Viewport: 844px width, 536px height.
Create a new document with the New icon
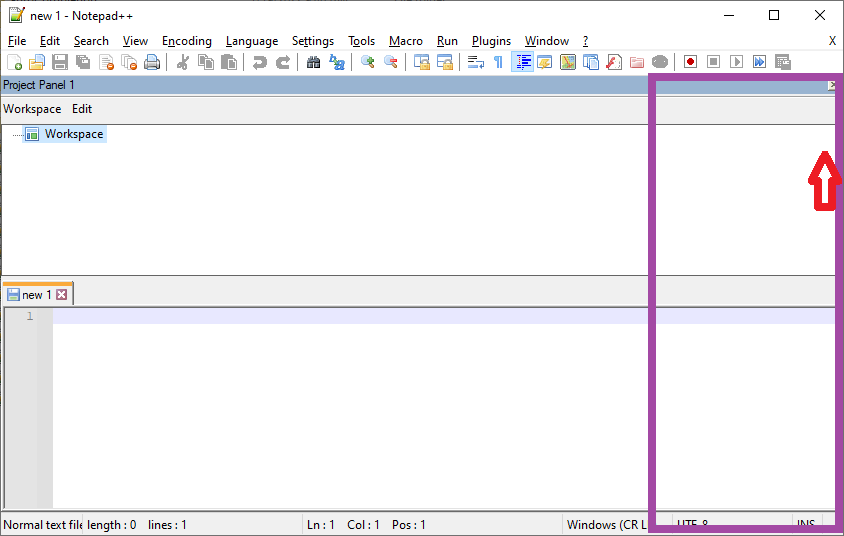(x=15, y=62)
